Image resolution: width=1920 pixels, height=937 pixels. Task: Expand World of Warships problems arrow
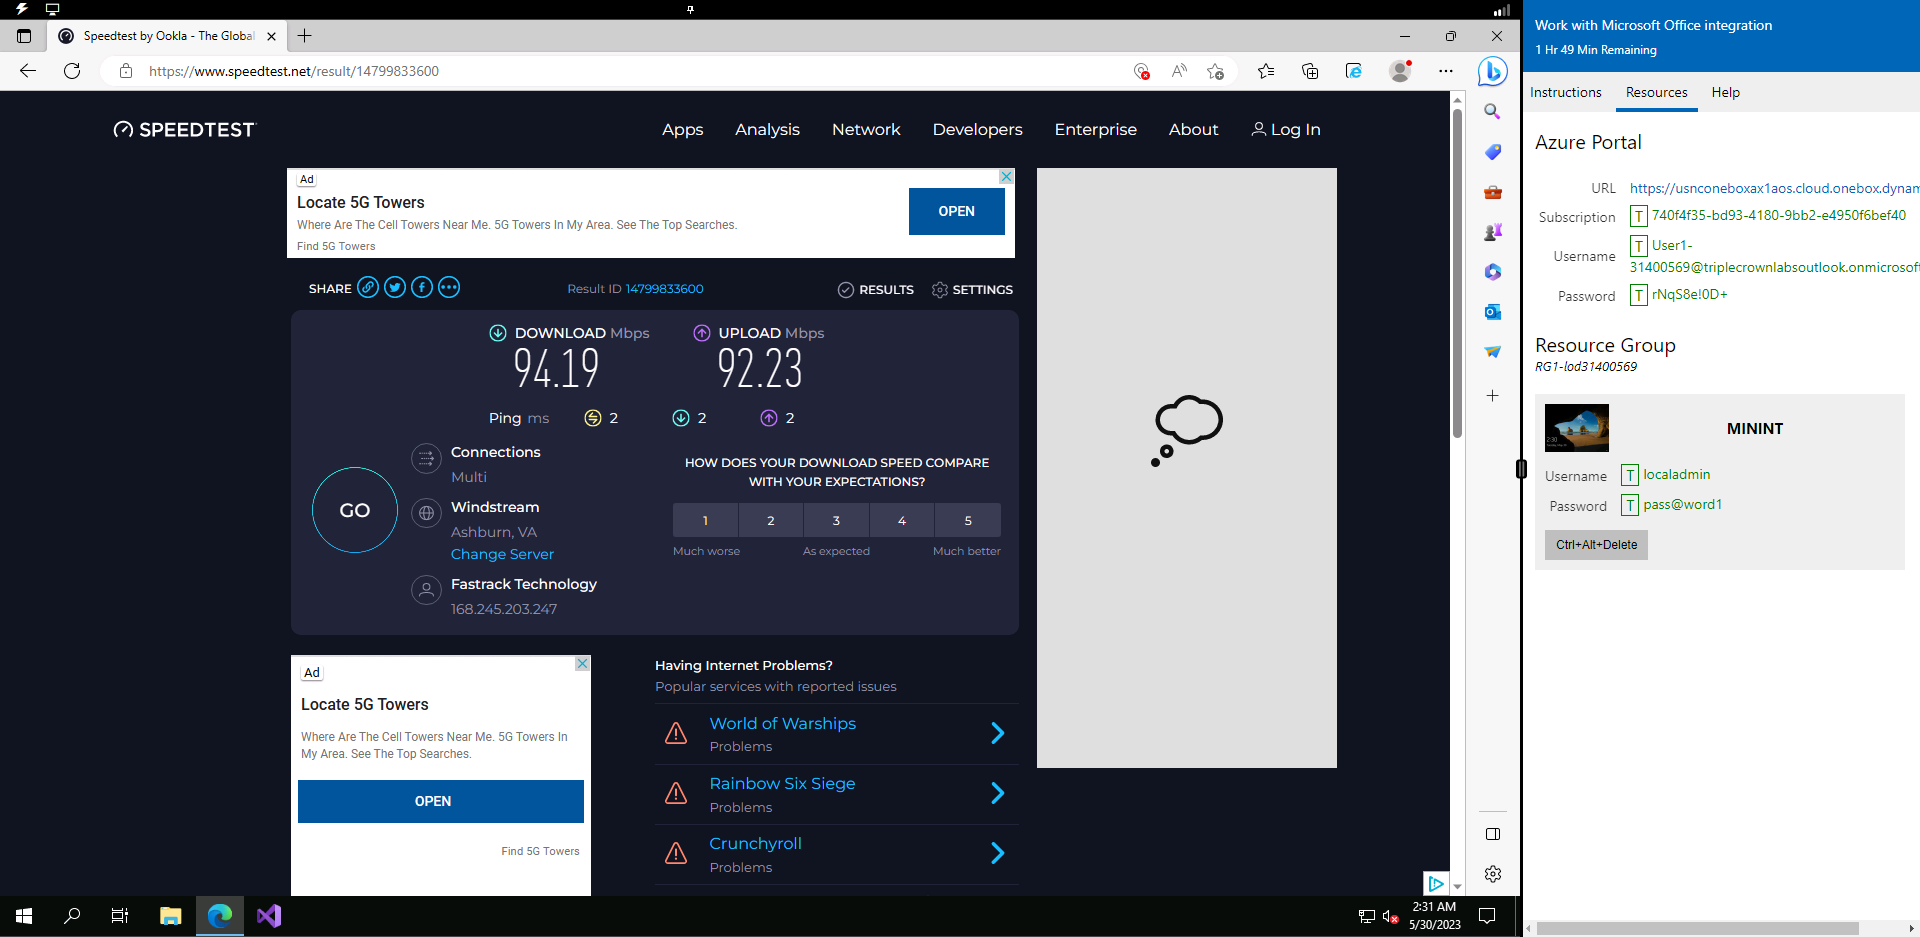(x=997, y=733)
